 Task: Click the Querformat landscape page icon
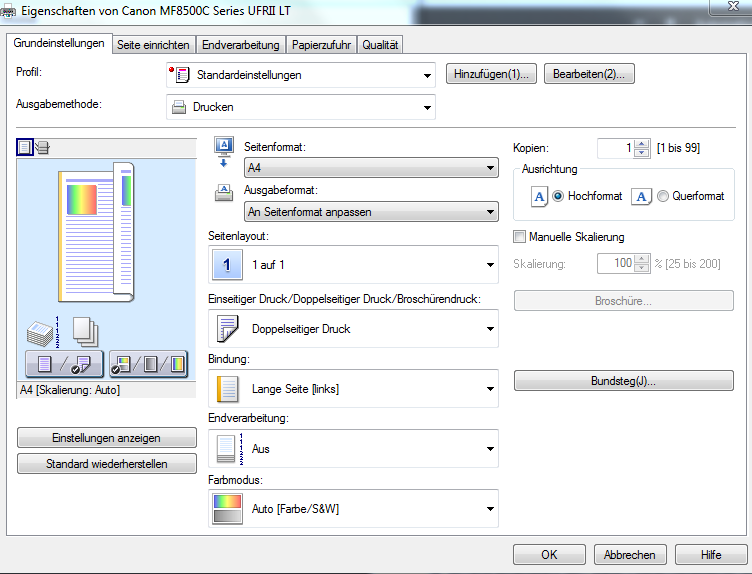coord(641,197)
